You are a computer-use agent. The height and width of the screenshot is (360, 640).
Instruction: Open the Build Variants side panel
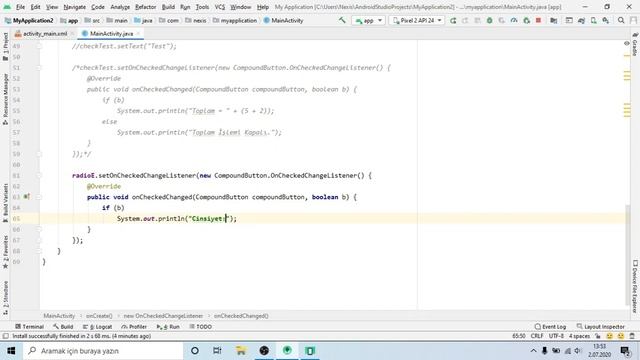[x=5, y=203]
